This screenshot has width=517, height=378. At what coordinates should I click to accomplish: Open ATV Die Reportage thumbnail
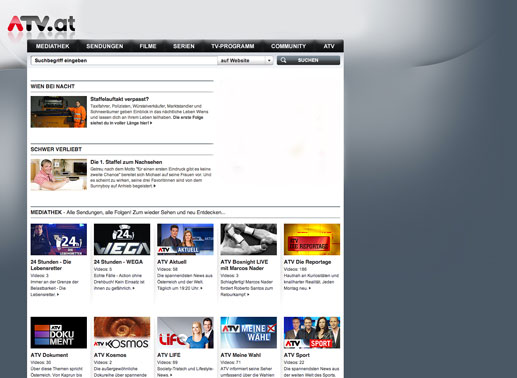point(312,239)
